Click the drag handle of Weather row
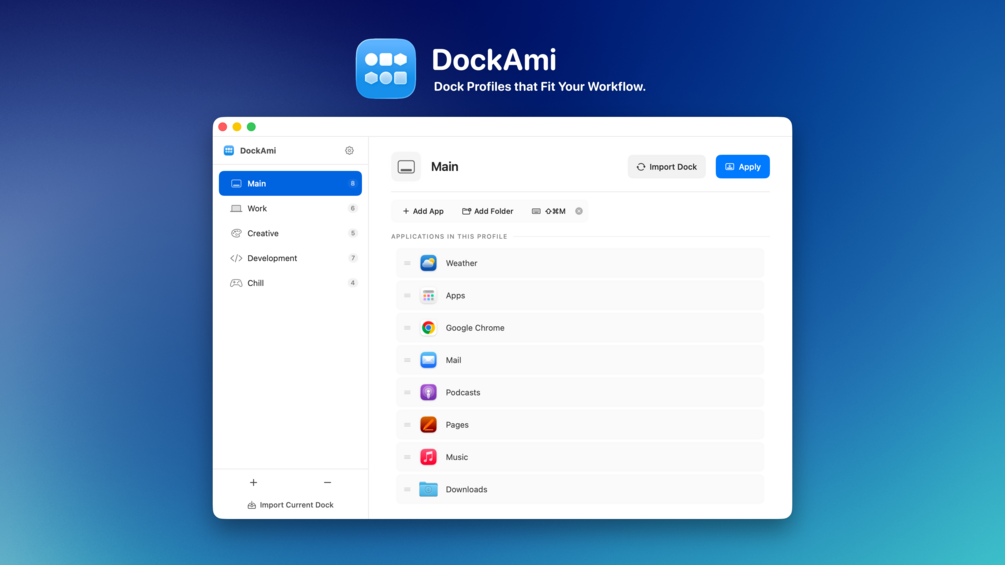 407,263
